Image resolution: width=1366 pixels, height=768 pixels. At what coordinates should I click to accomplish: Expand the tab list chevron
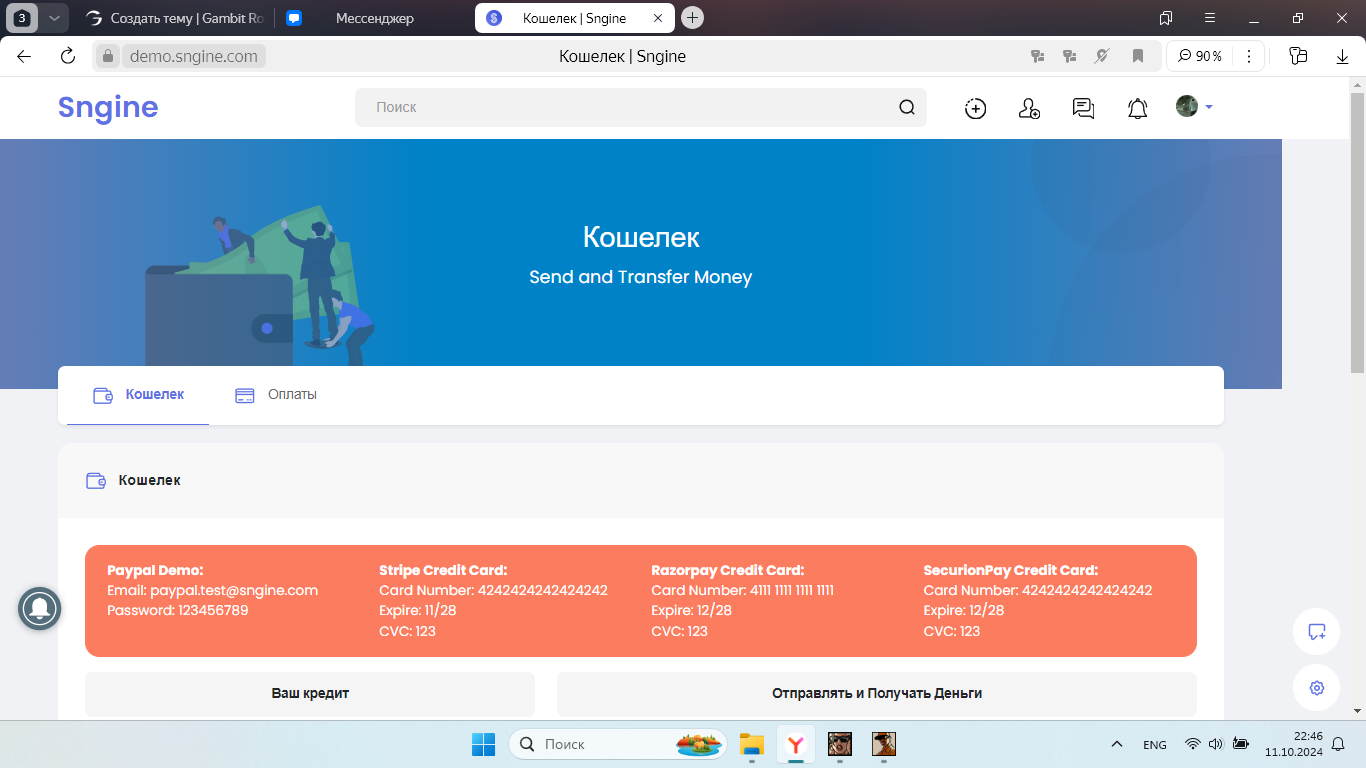54,18
